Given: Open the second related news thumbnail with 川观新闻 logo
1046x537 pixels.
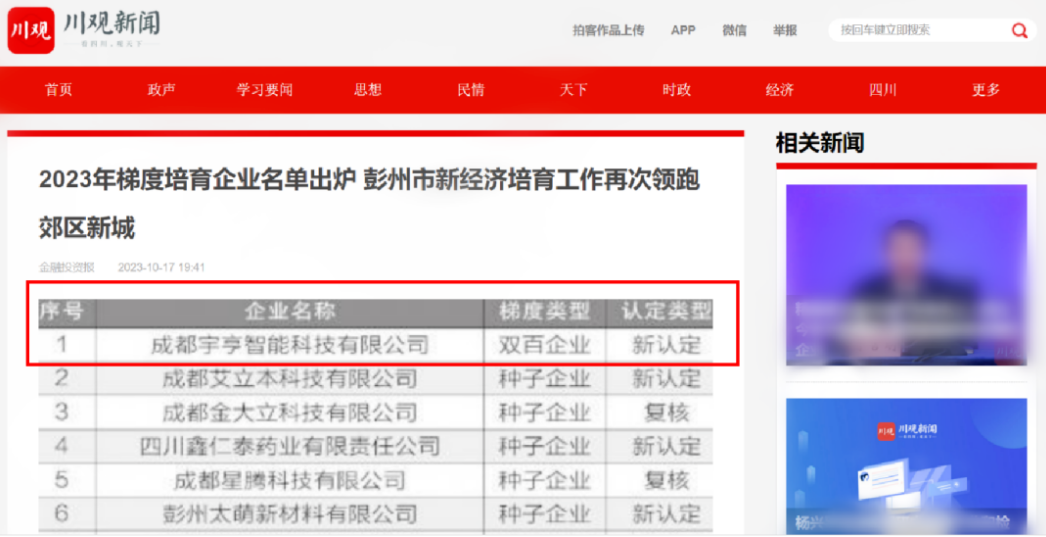Looking at the screenshot, I should (906, 467).
